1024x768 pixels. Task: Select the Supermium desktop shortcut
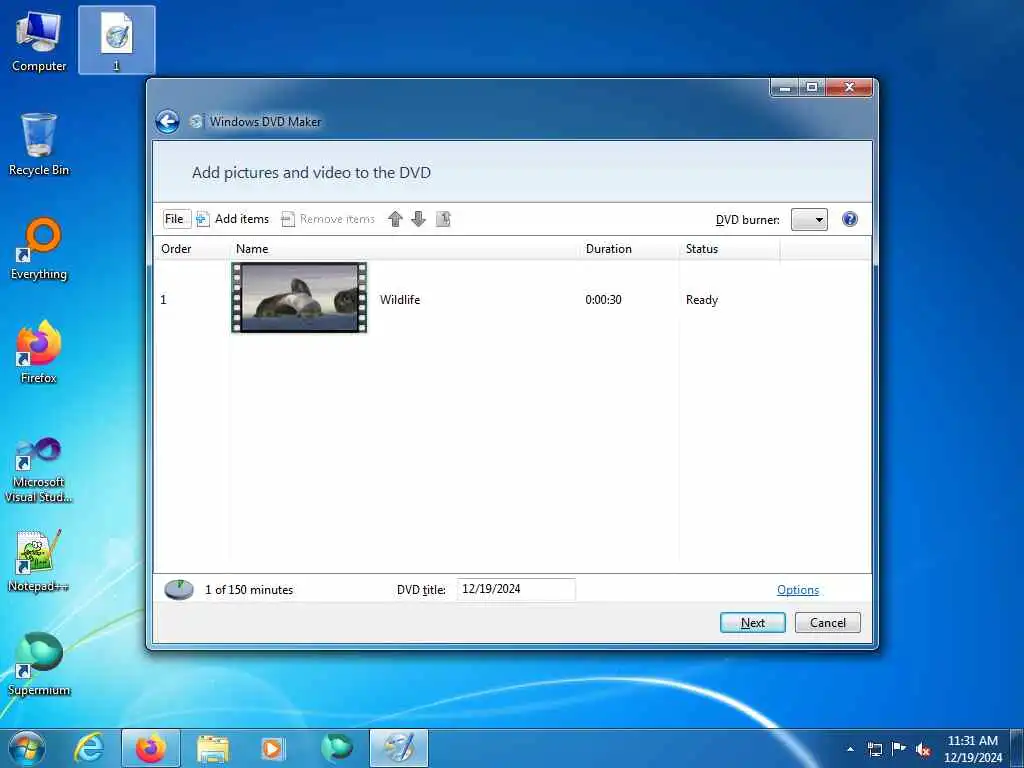(39, 664)
